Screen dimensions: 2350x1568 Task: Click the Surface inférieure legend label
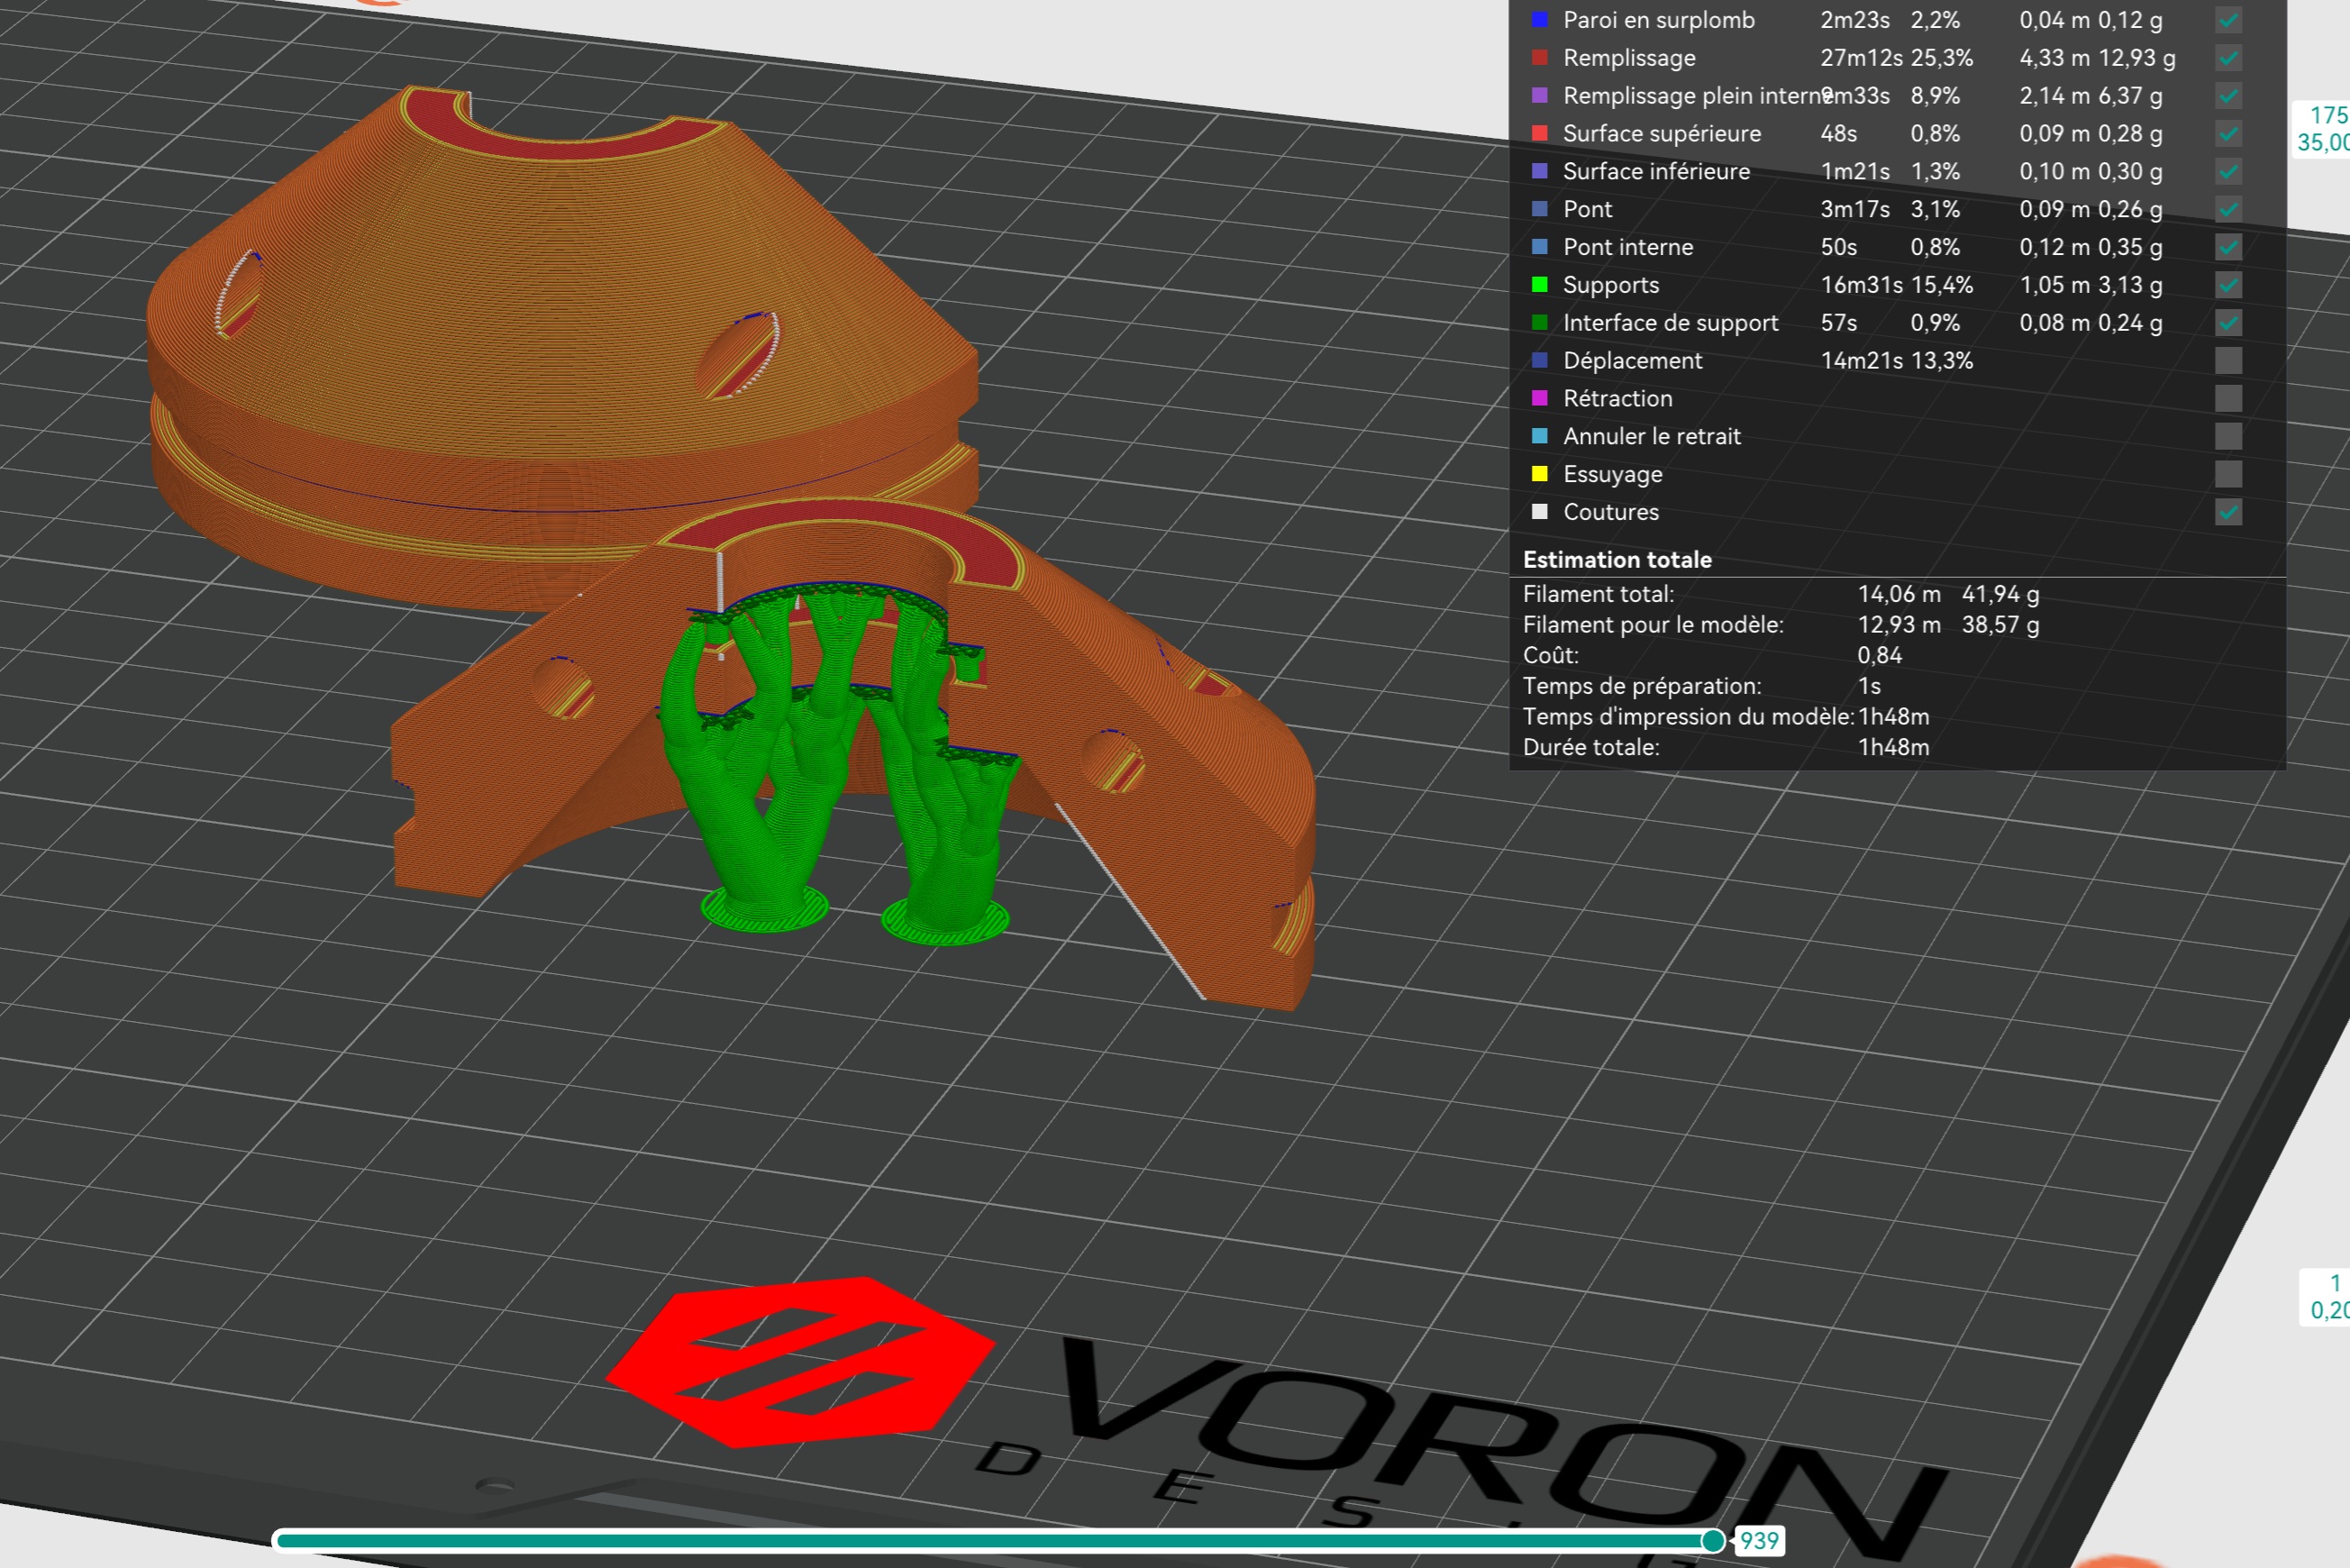[1656, 172]
